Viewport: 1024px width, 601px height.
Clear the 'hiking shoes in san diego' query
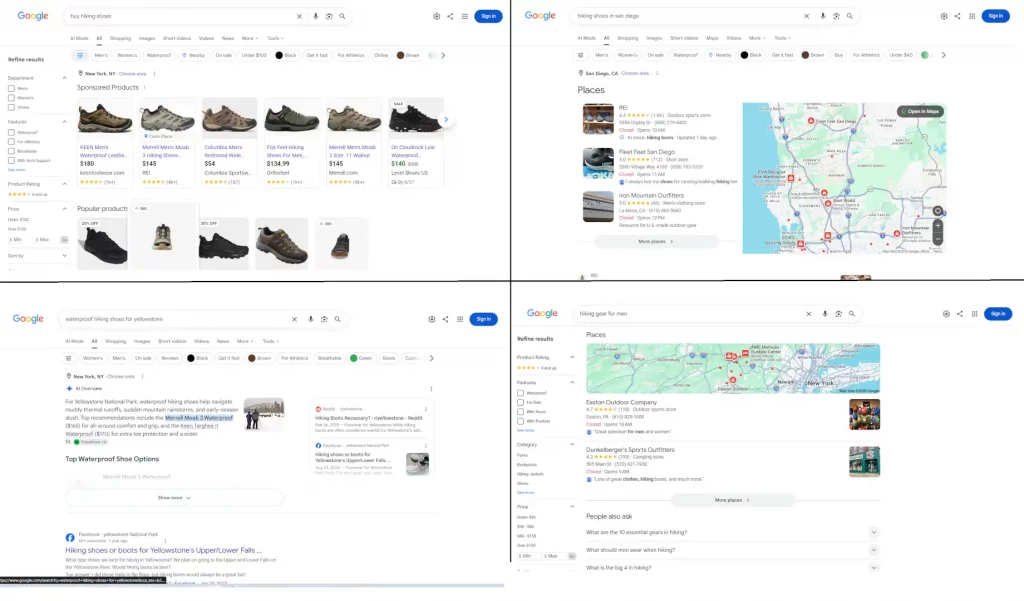pos(807,16)
